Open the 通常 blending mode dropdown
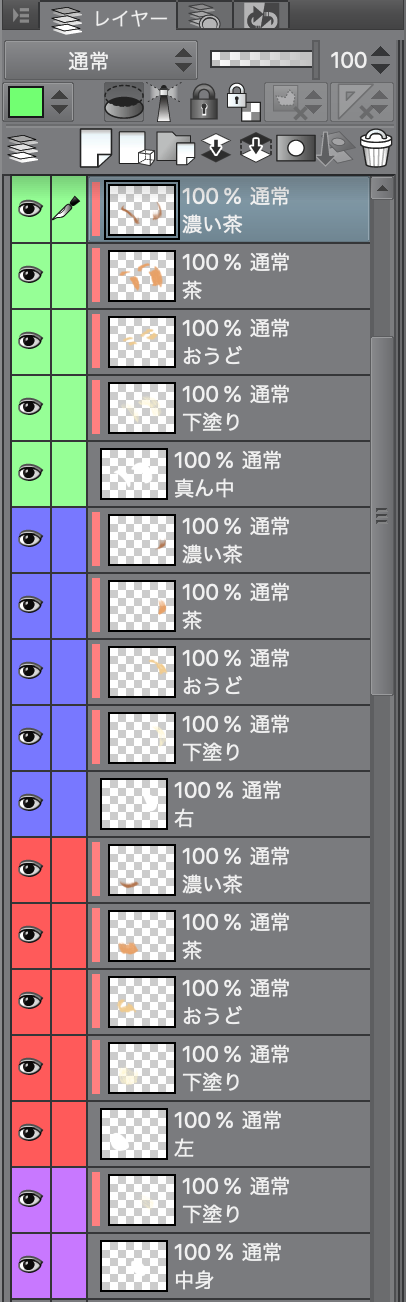Screen dimensions: 406x1302 click(x=101, y=60)
